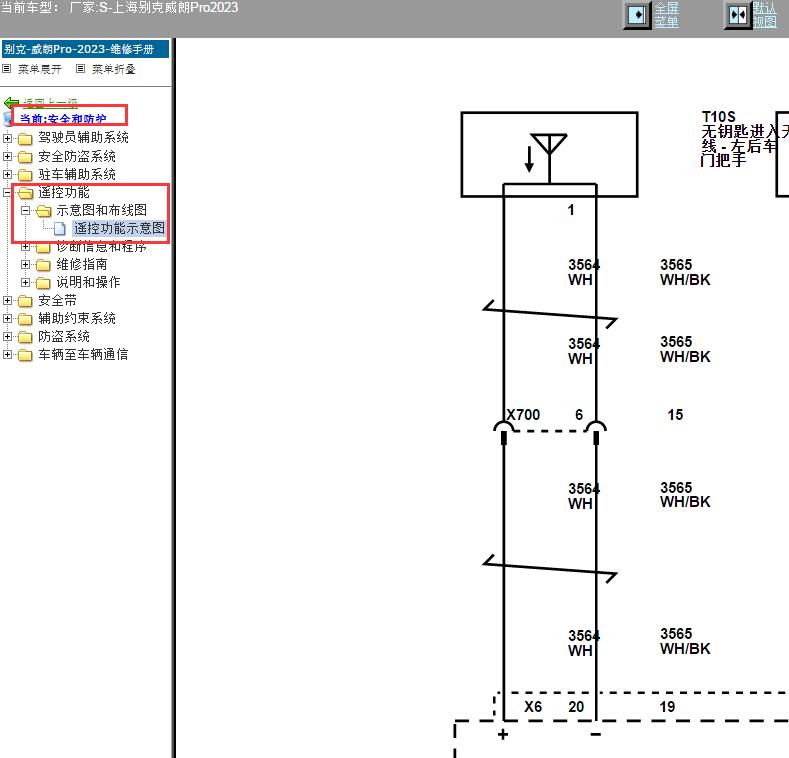Select the 遥控功能 tree label
Screen dimensions: 789x758
(64, 192)
